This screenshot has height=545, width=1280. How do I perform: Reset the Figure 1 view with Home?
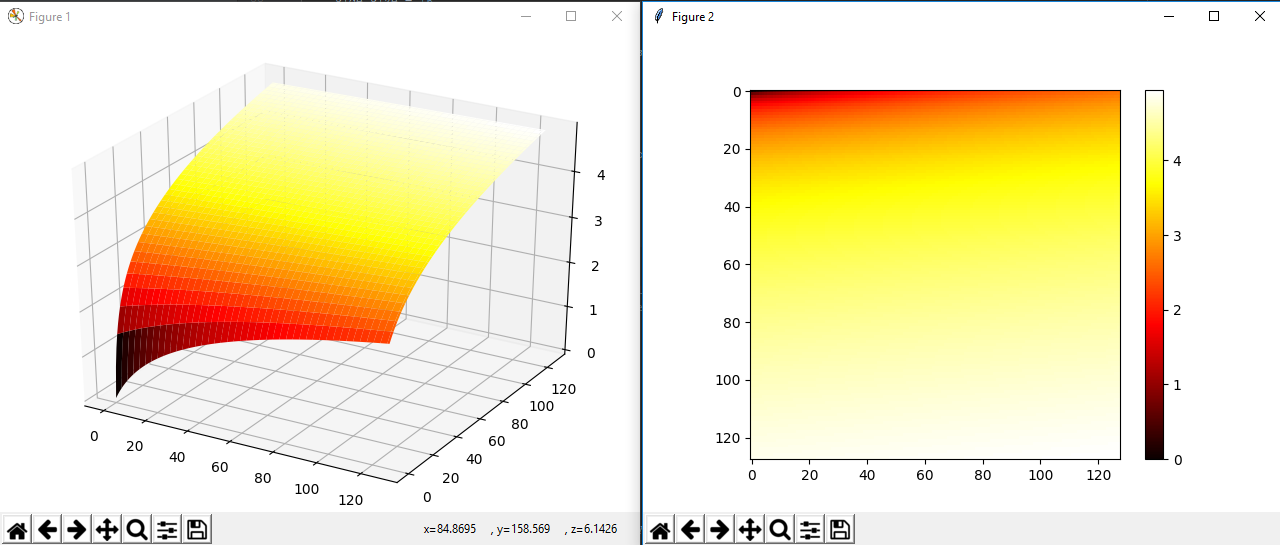click(17, 530)
